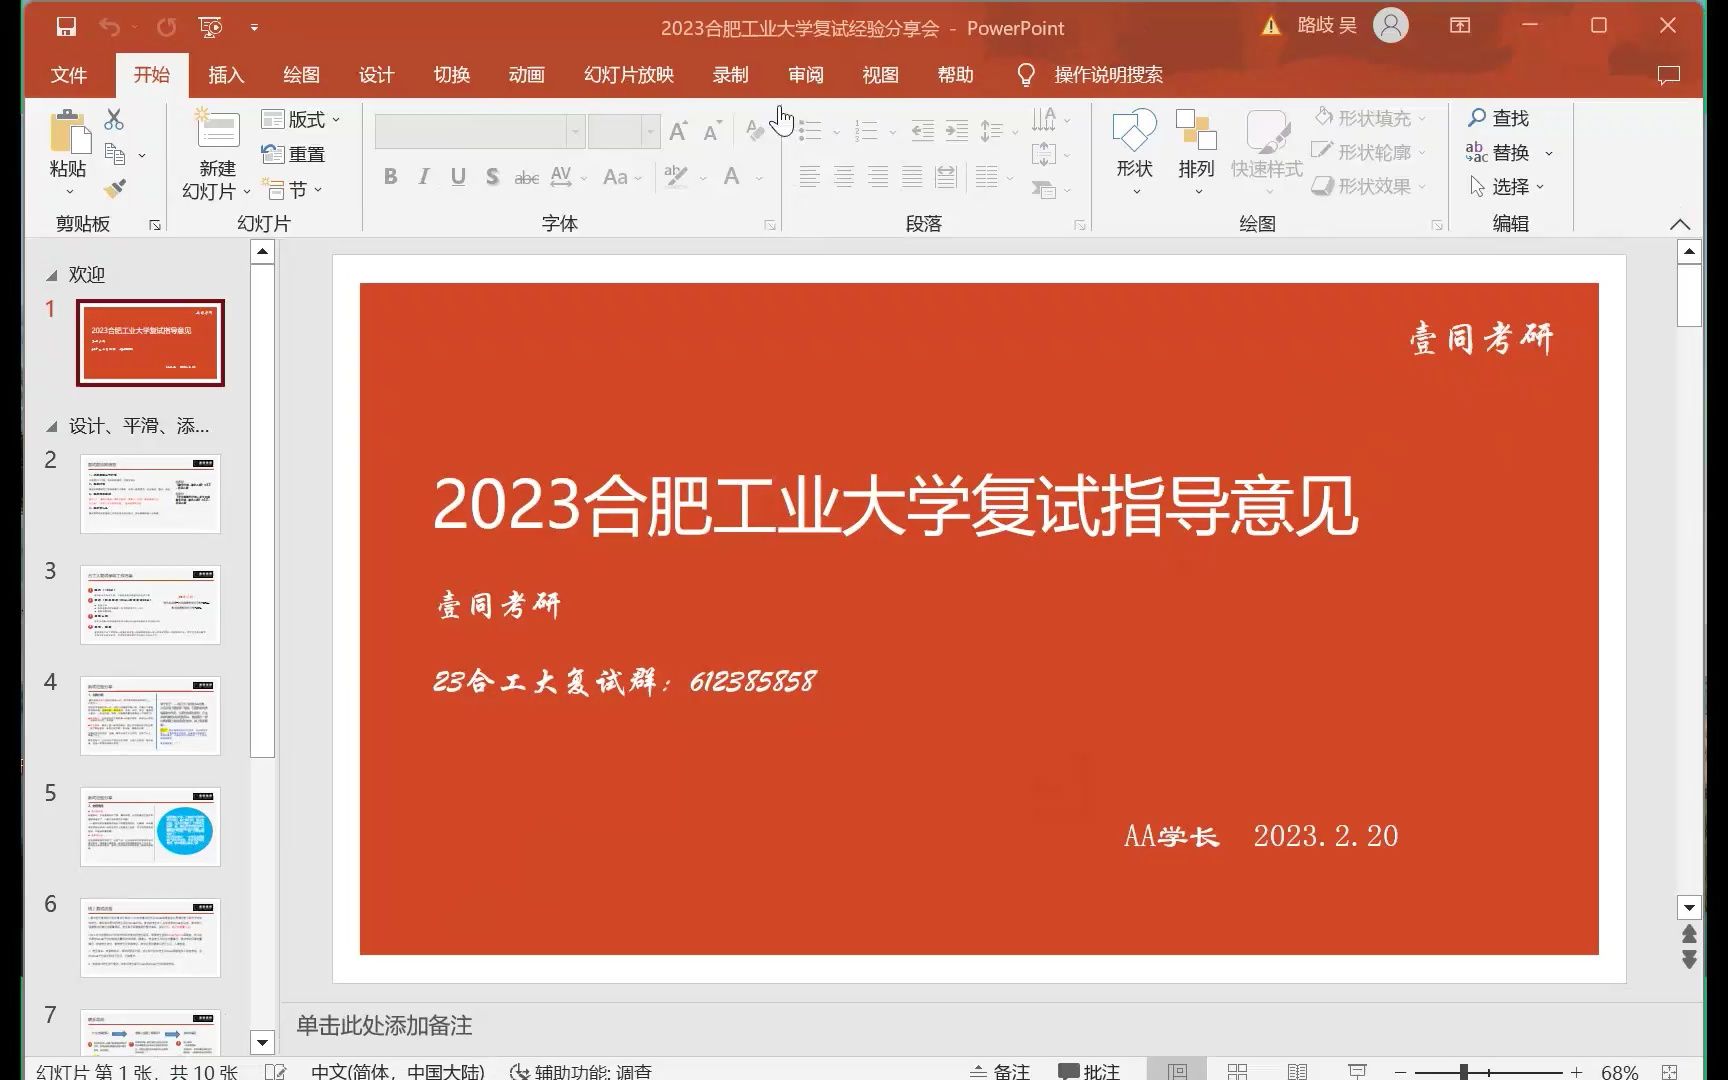Open the 节 section dropdown
This screenshot has width=1728, height=1080.
click(292, 189)
